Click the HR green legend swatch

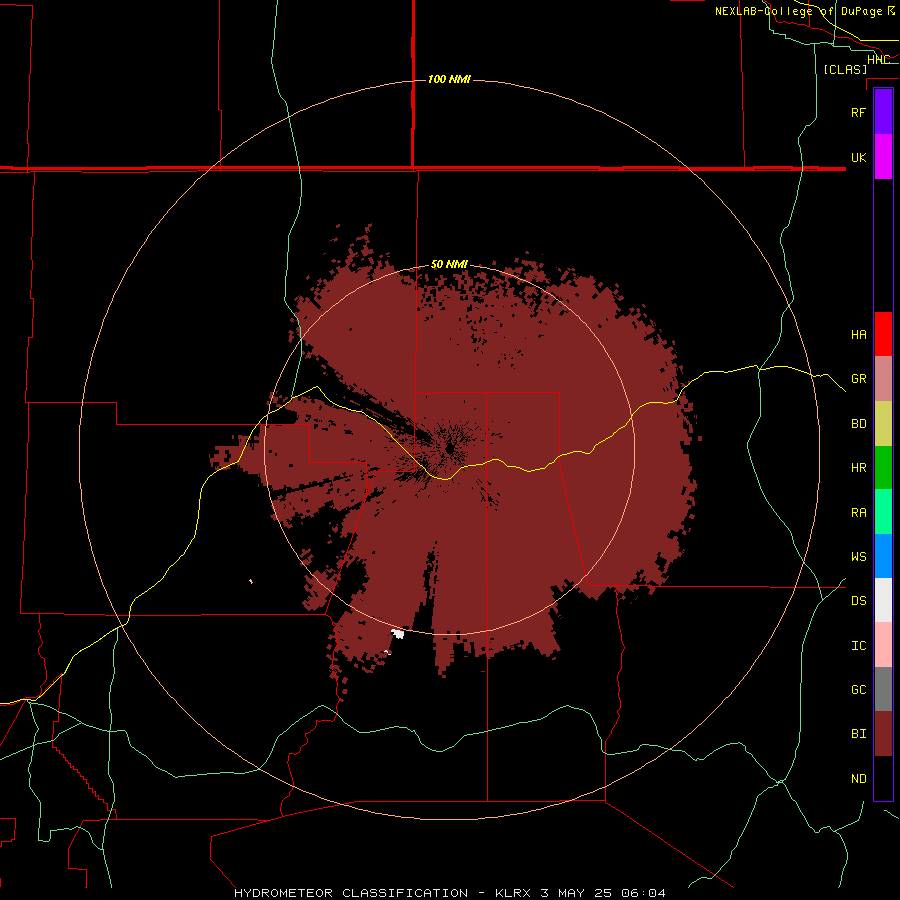click(883, 468)
